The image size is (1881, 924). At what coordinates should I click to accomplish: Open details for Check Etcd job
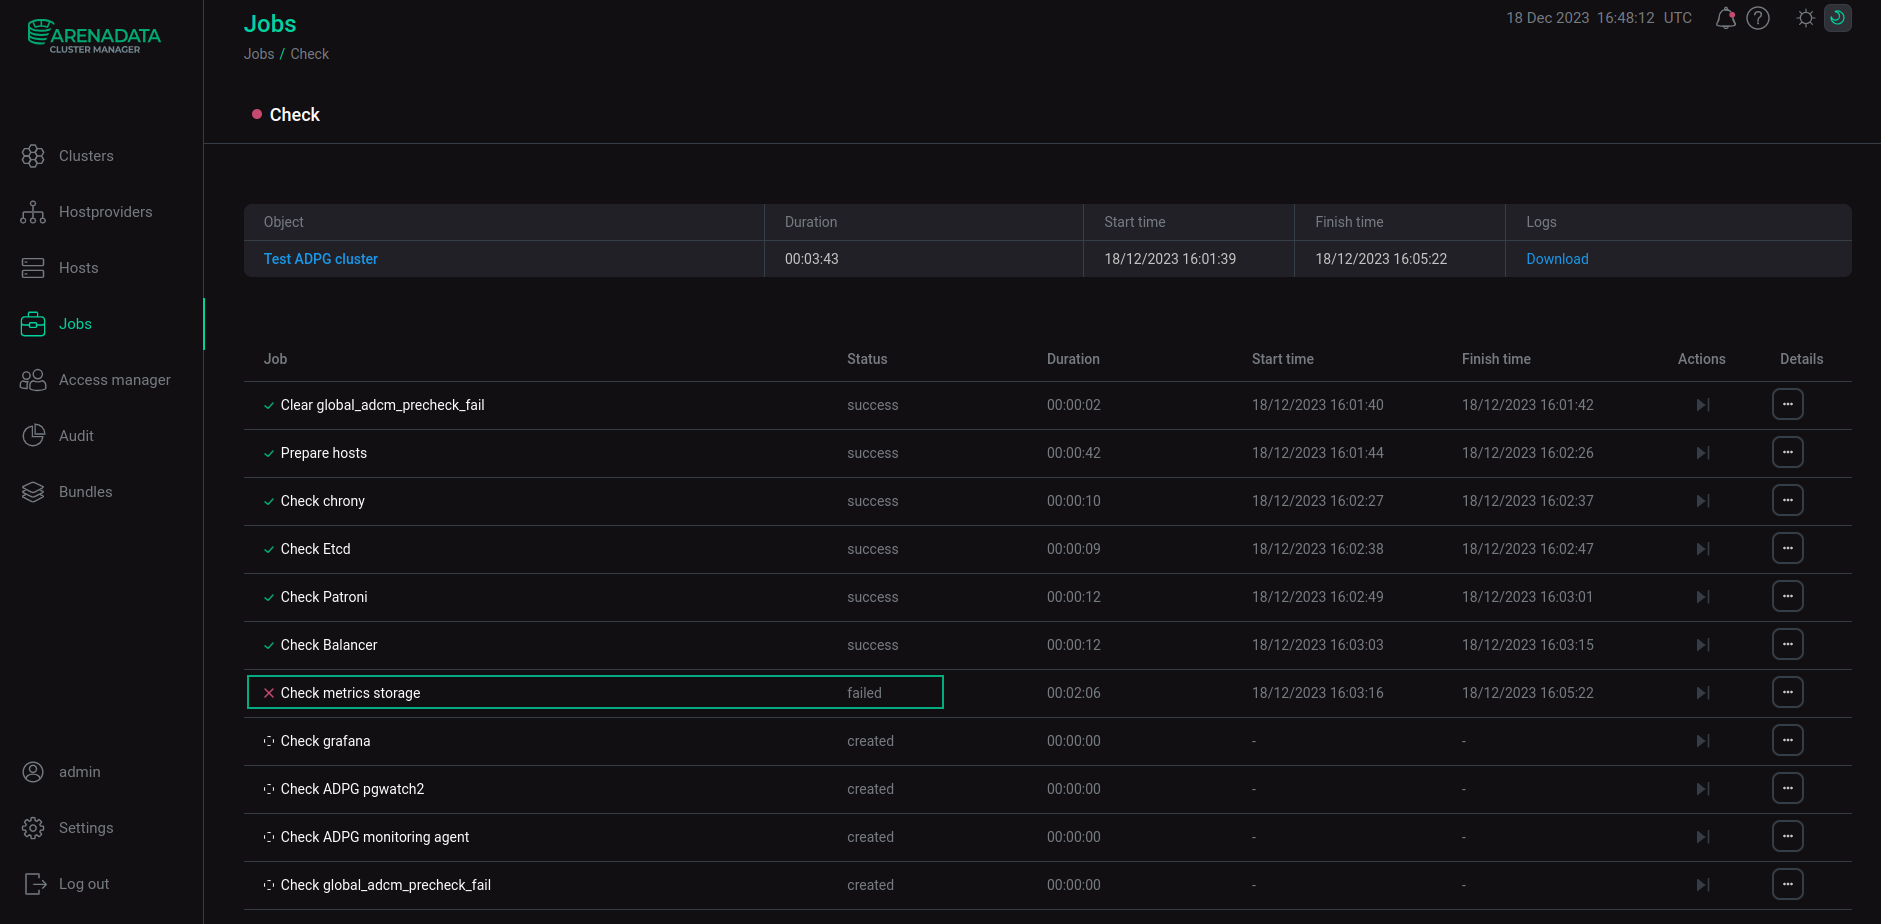pos(1788,549)
